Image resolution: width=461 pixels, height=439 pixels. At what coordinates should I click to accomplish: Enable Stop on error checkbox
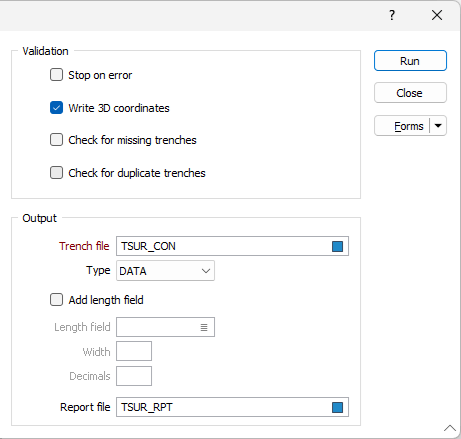click(x=56, y=75)
